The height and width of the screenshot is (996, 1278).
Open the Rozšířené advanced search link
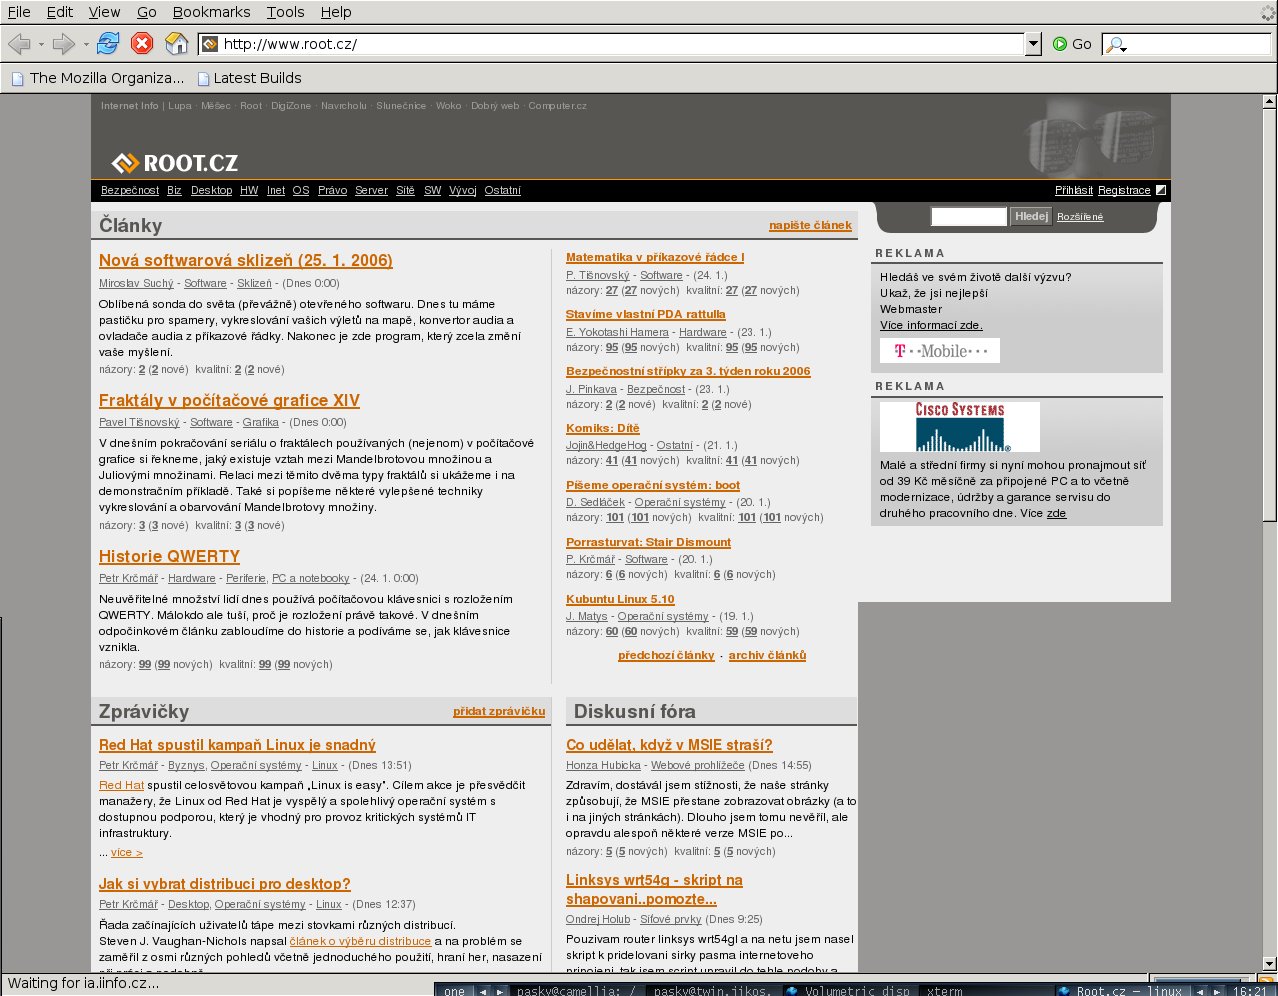[x=1080, y=217]
